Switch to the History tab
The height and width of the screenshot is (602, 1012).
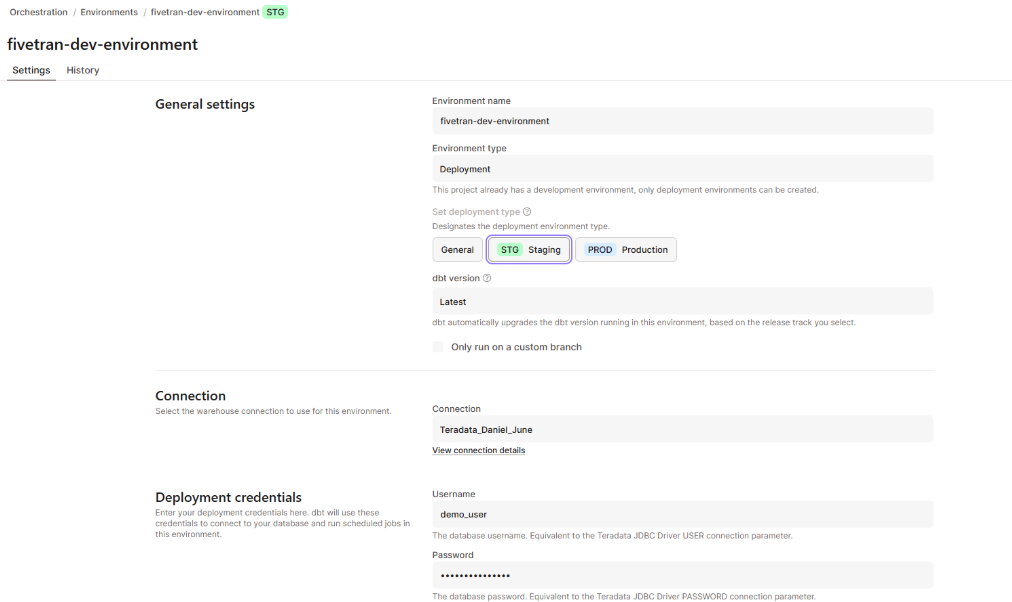click(x=83, y=70)
